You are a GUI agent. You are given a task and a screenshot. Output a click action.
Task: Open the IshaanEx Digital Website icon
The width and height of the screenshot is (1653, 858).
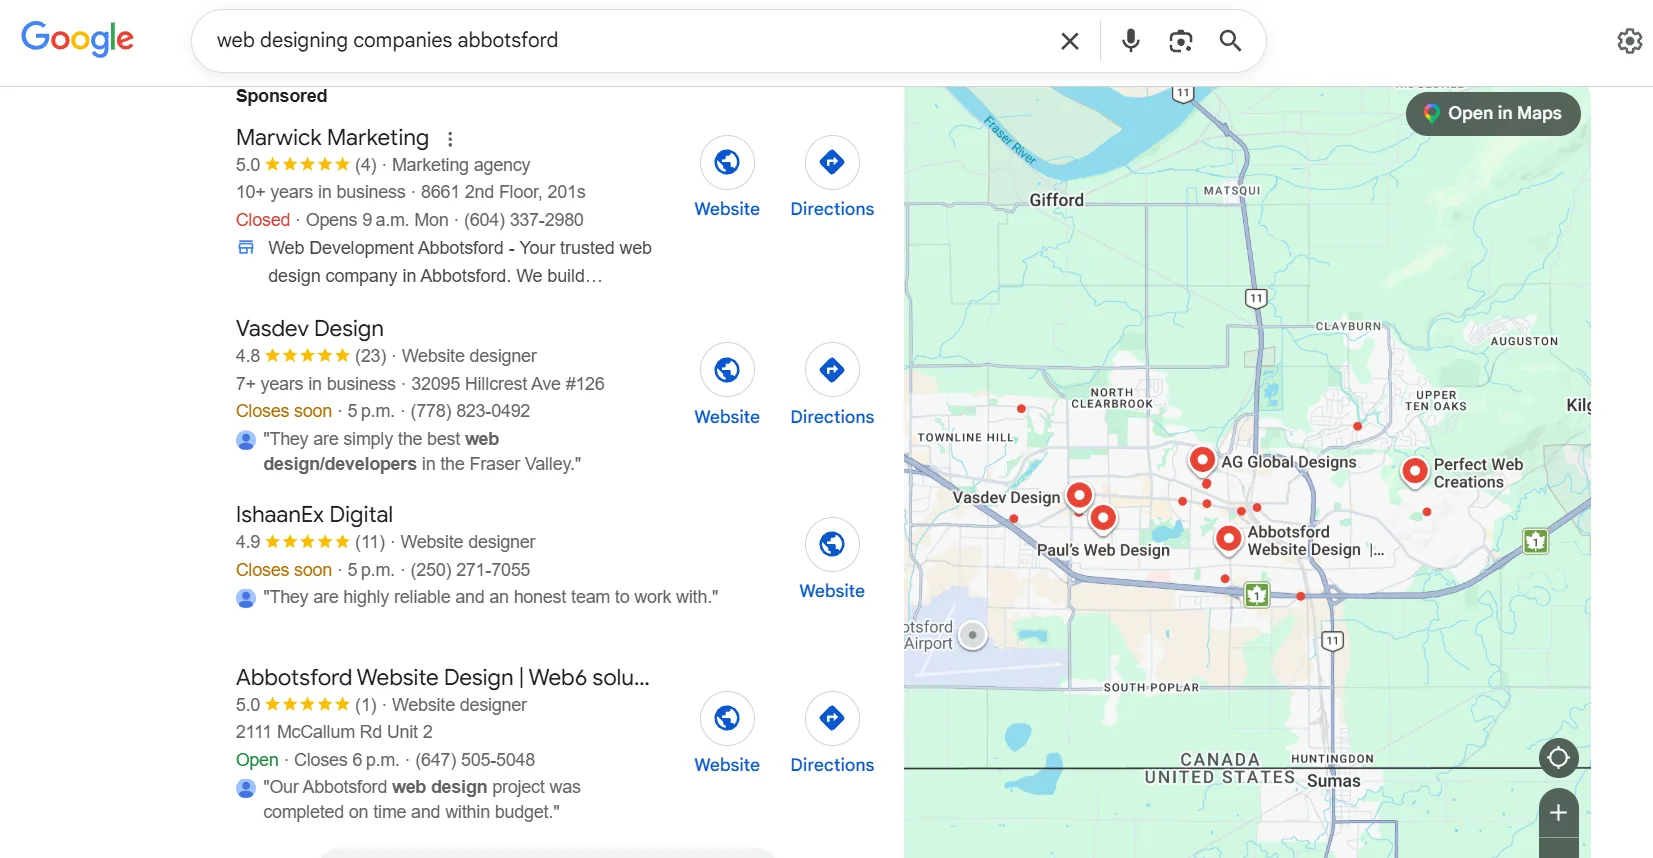pos(832,544)
